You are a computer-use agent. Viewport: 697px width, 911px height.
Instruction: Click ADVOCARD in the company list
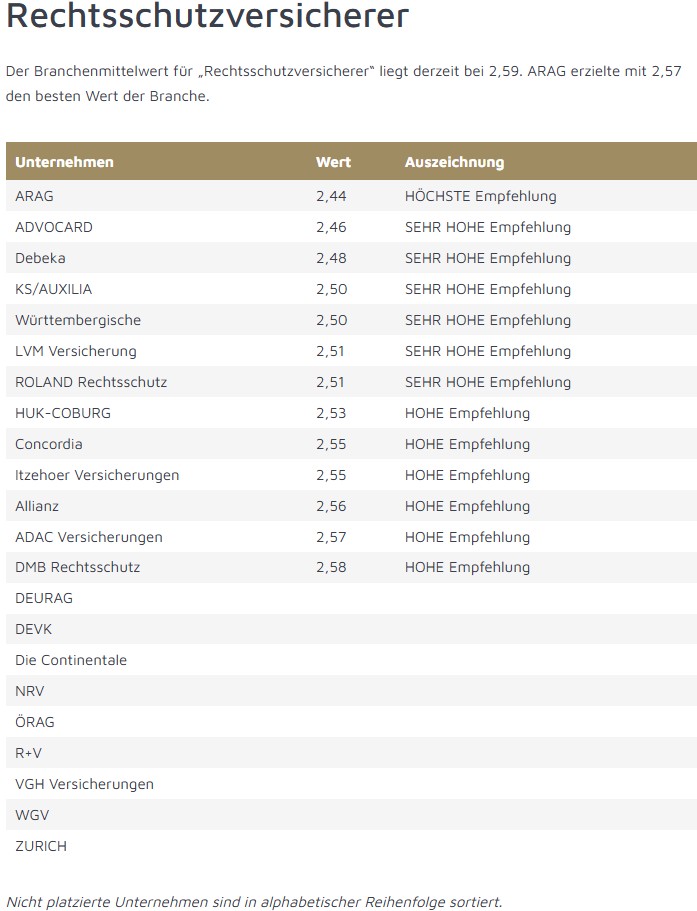(x=54, y=227)
